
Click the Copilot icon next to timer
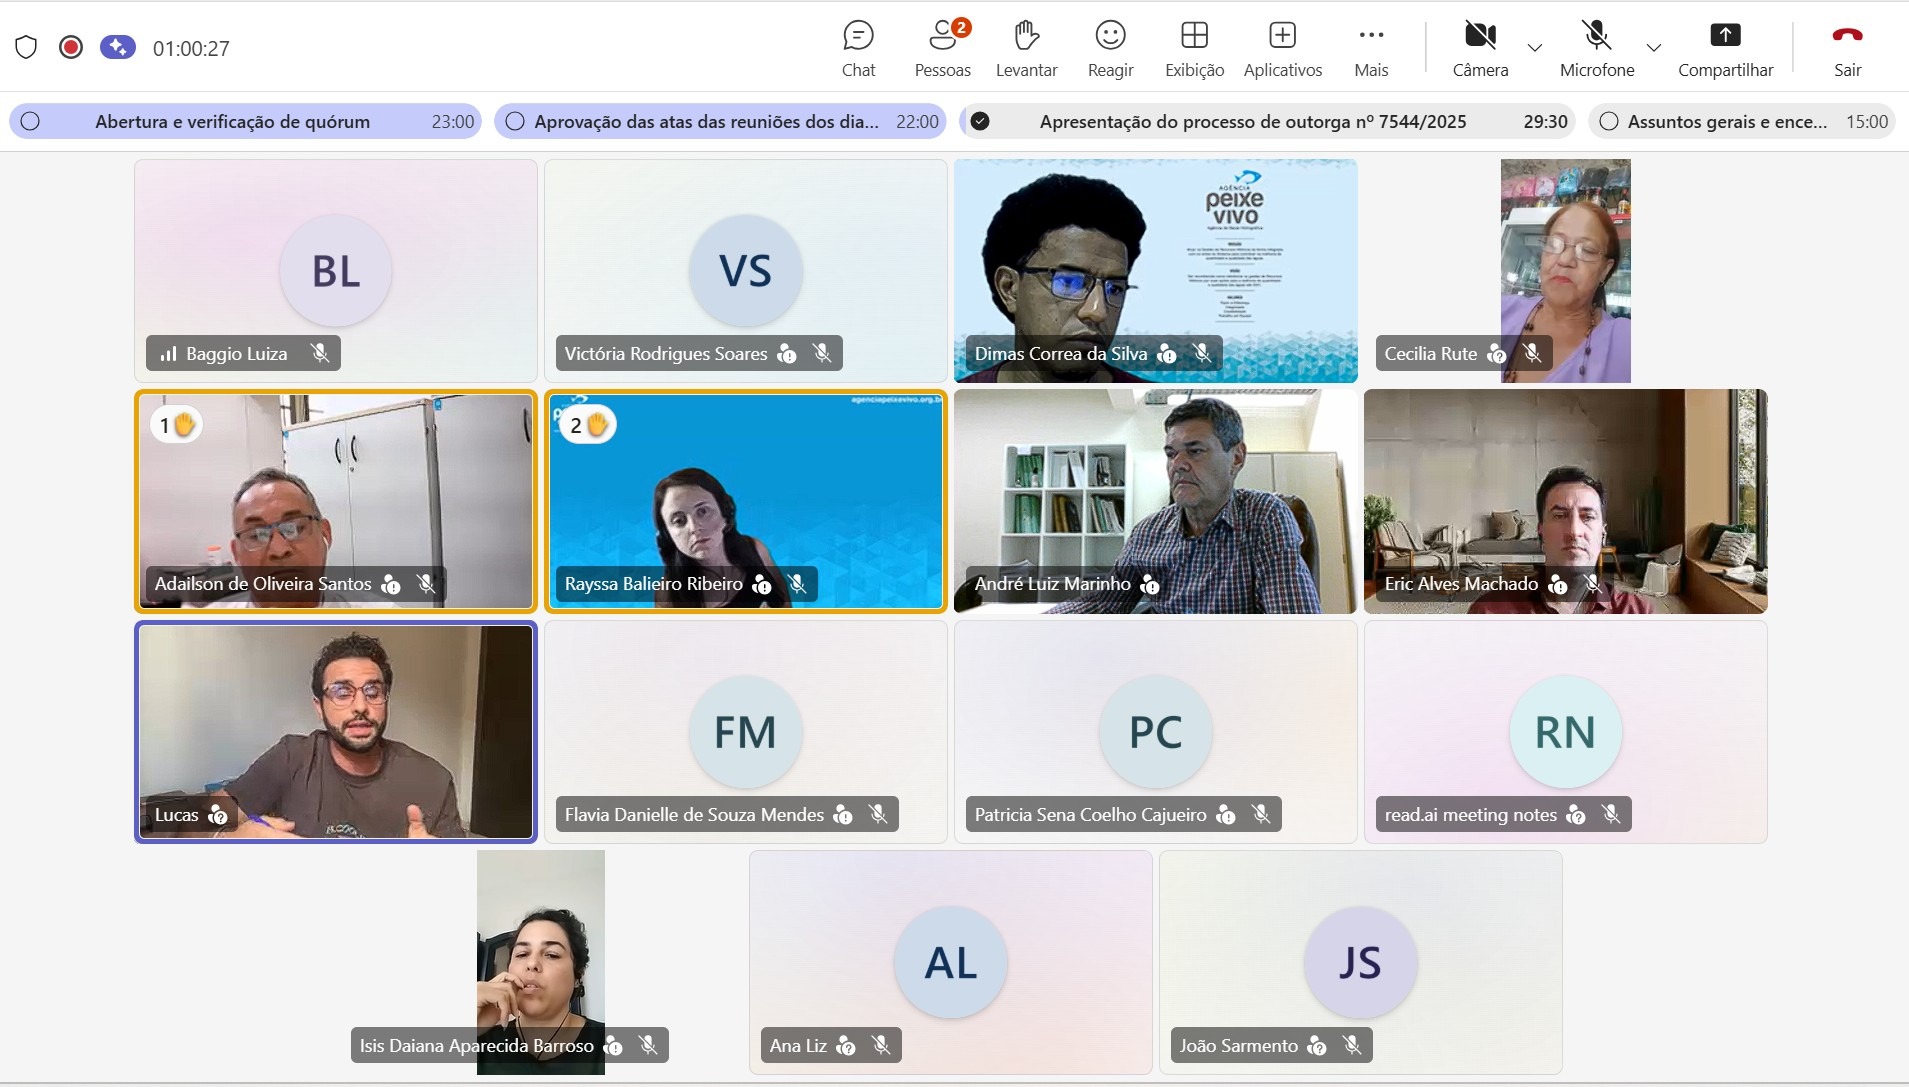pyautogui.click(x=118, y=47)
